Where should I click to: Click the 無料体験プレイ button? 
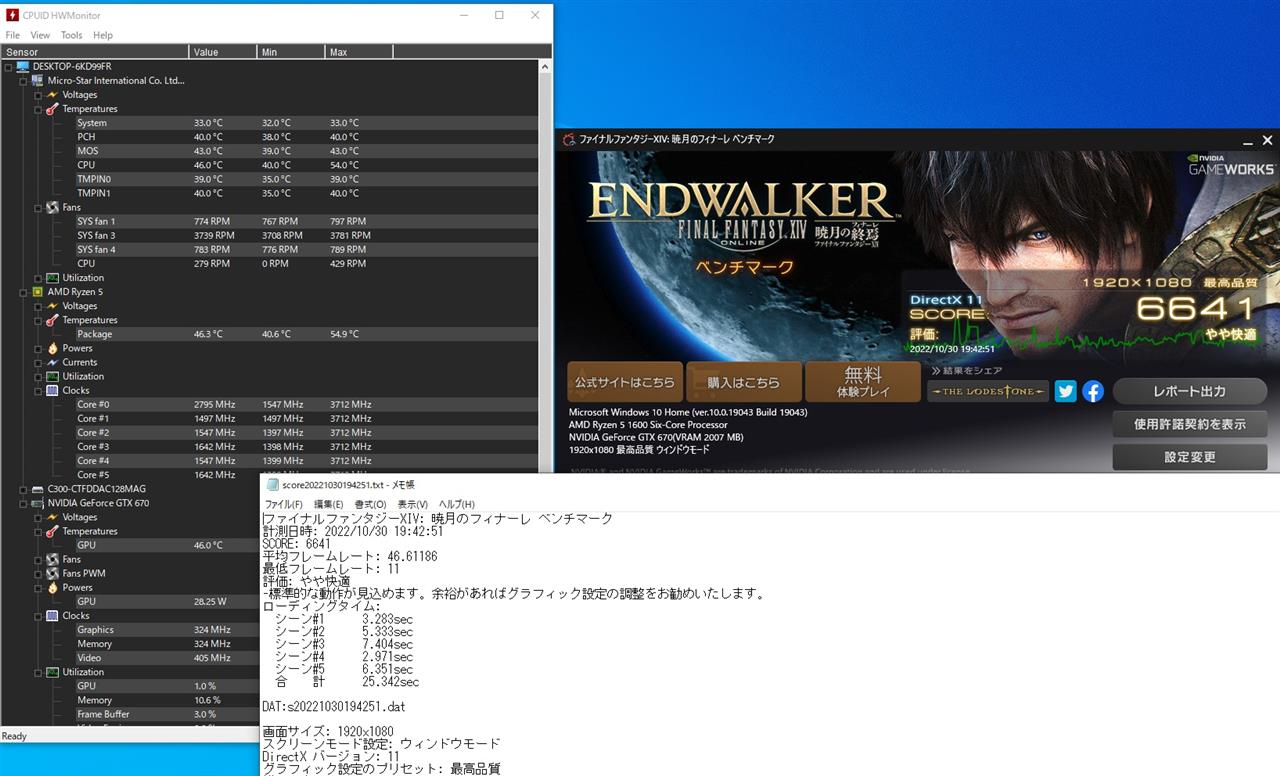pos(862,382)
